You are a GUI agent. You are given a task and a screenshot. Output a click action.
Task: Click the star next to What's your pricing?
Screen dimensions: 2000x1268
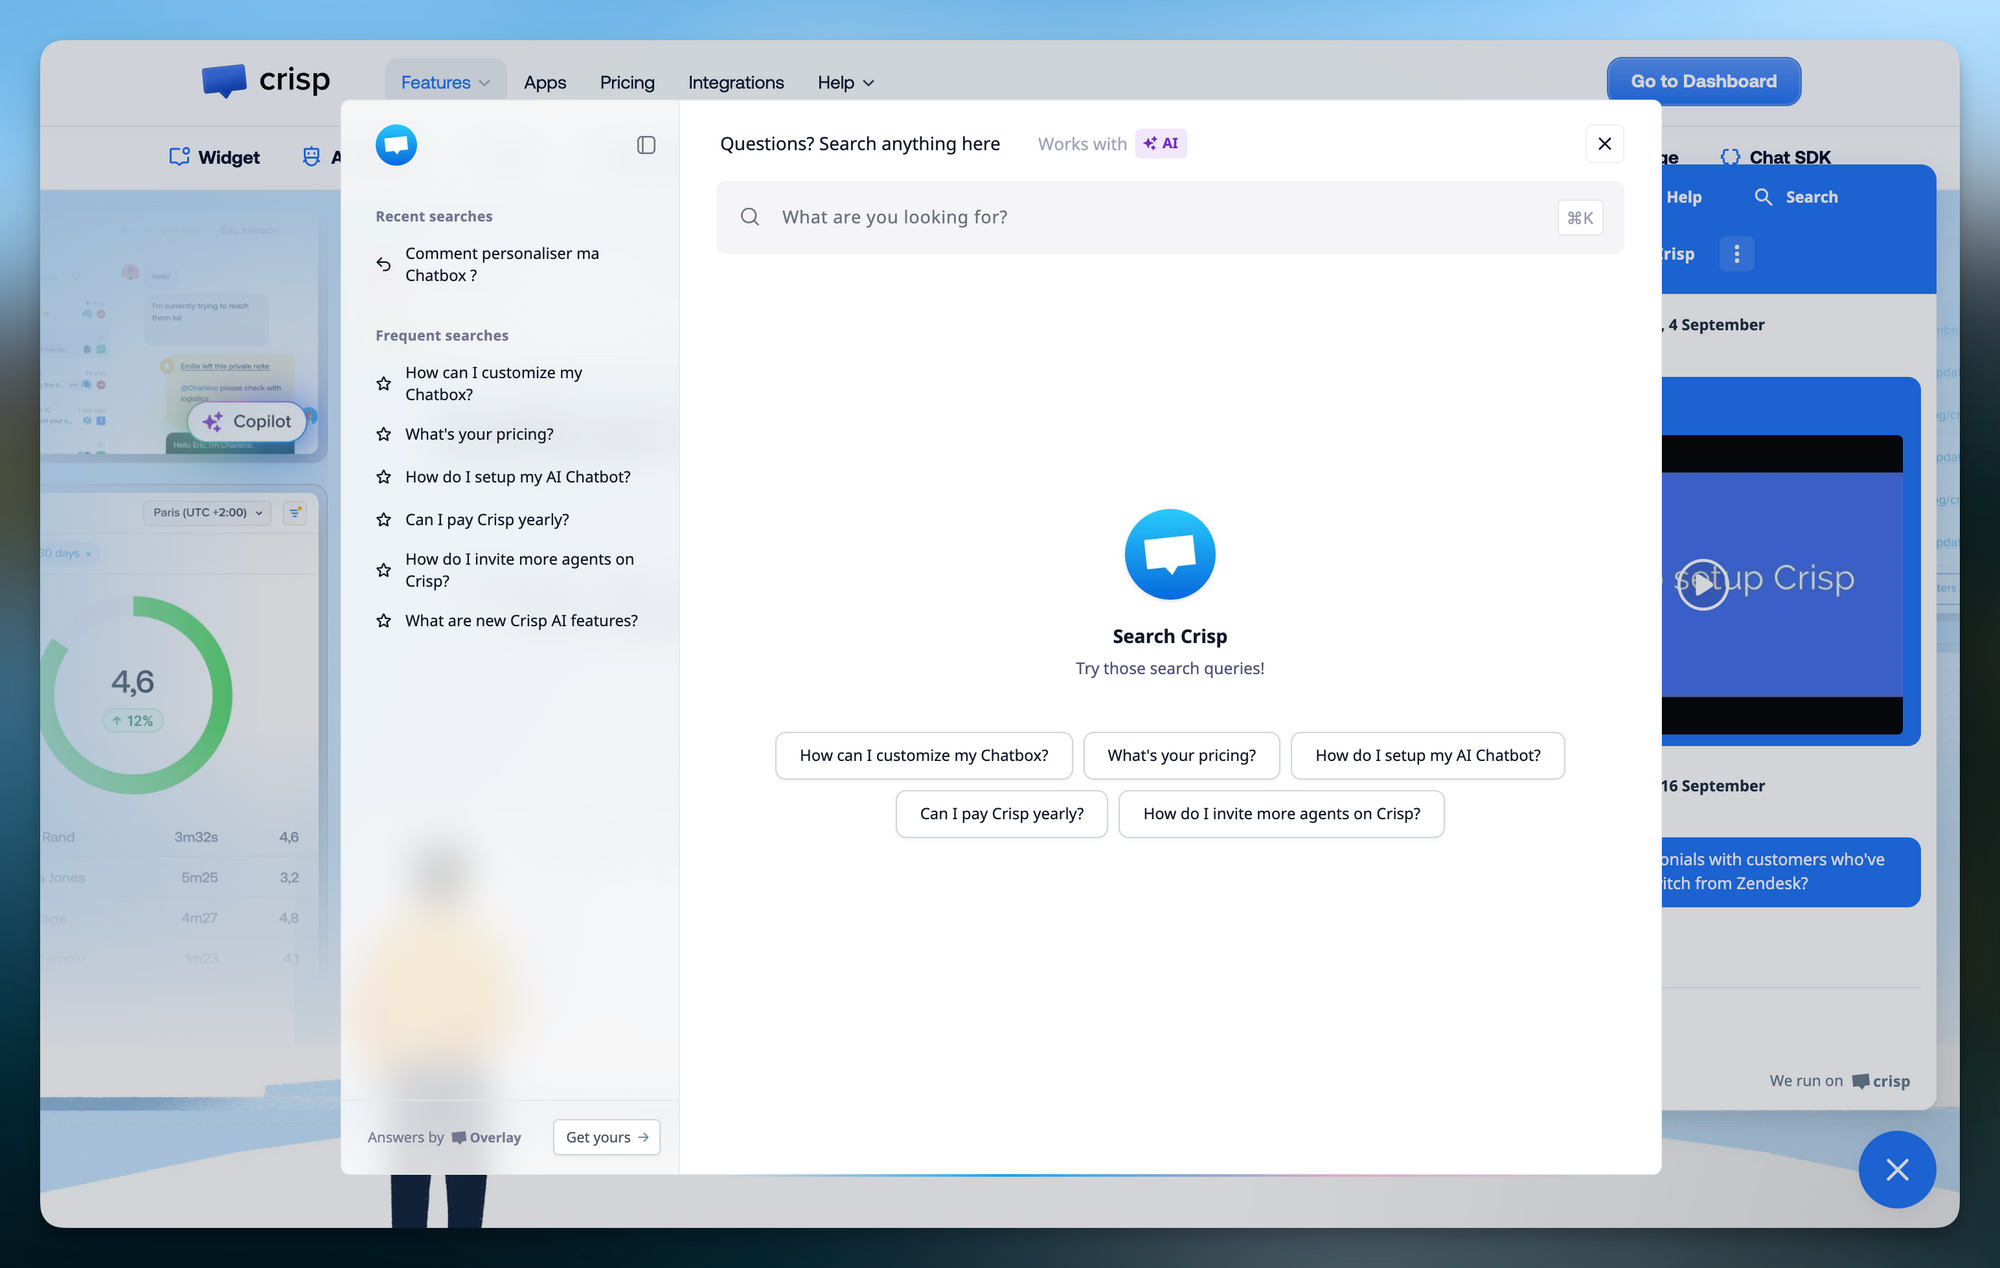pos(383,434)
